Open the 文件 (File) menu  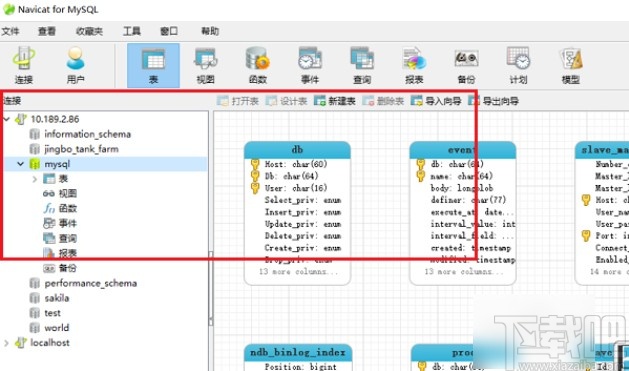10,31
